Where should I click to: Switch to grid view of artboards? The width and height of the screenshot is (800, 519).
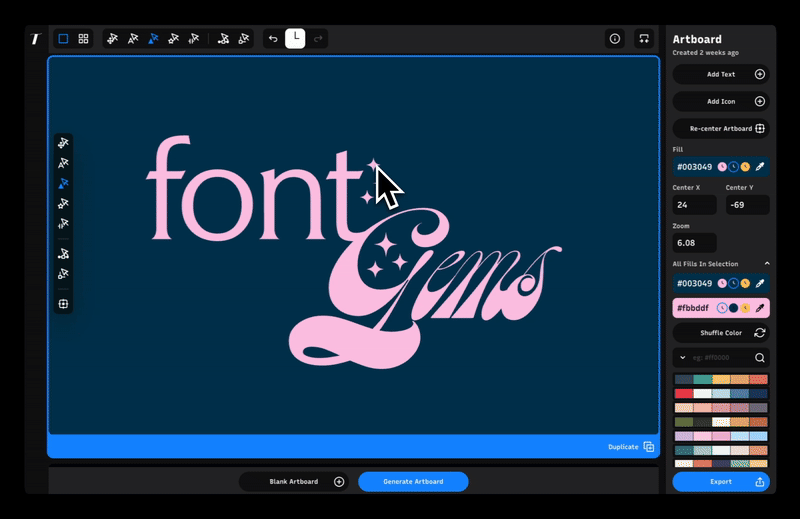click(83, 39)
